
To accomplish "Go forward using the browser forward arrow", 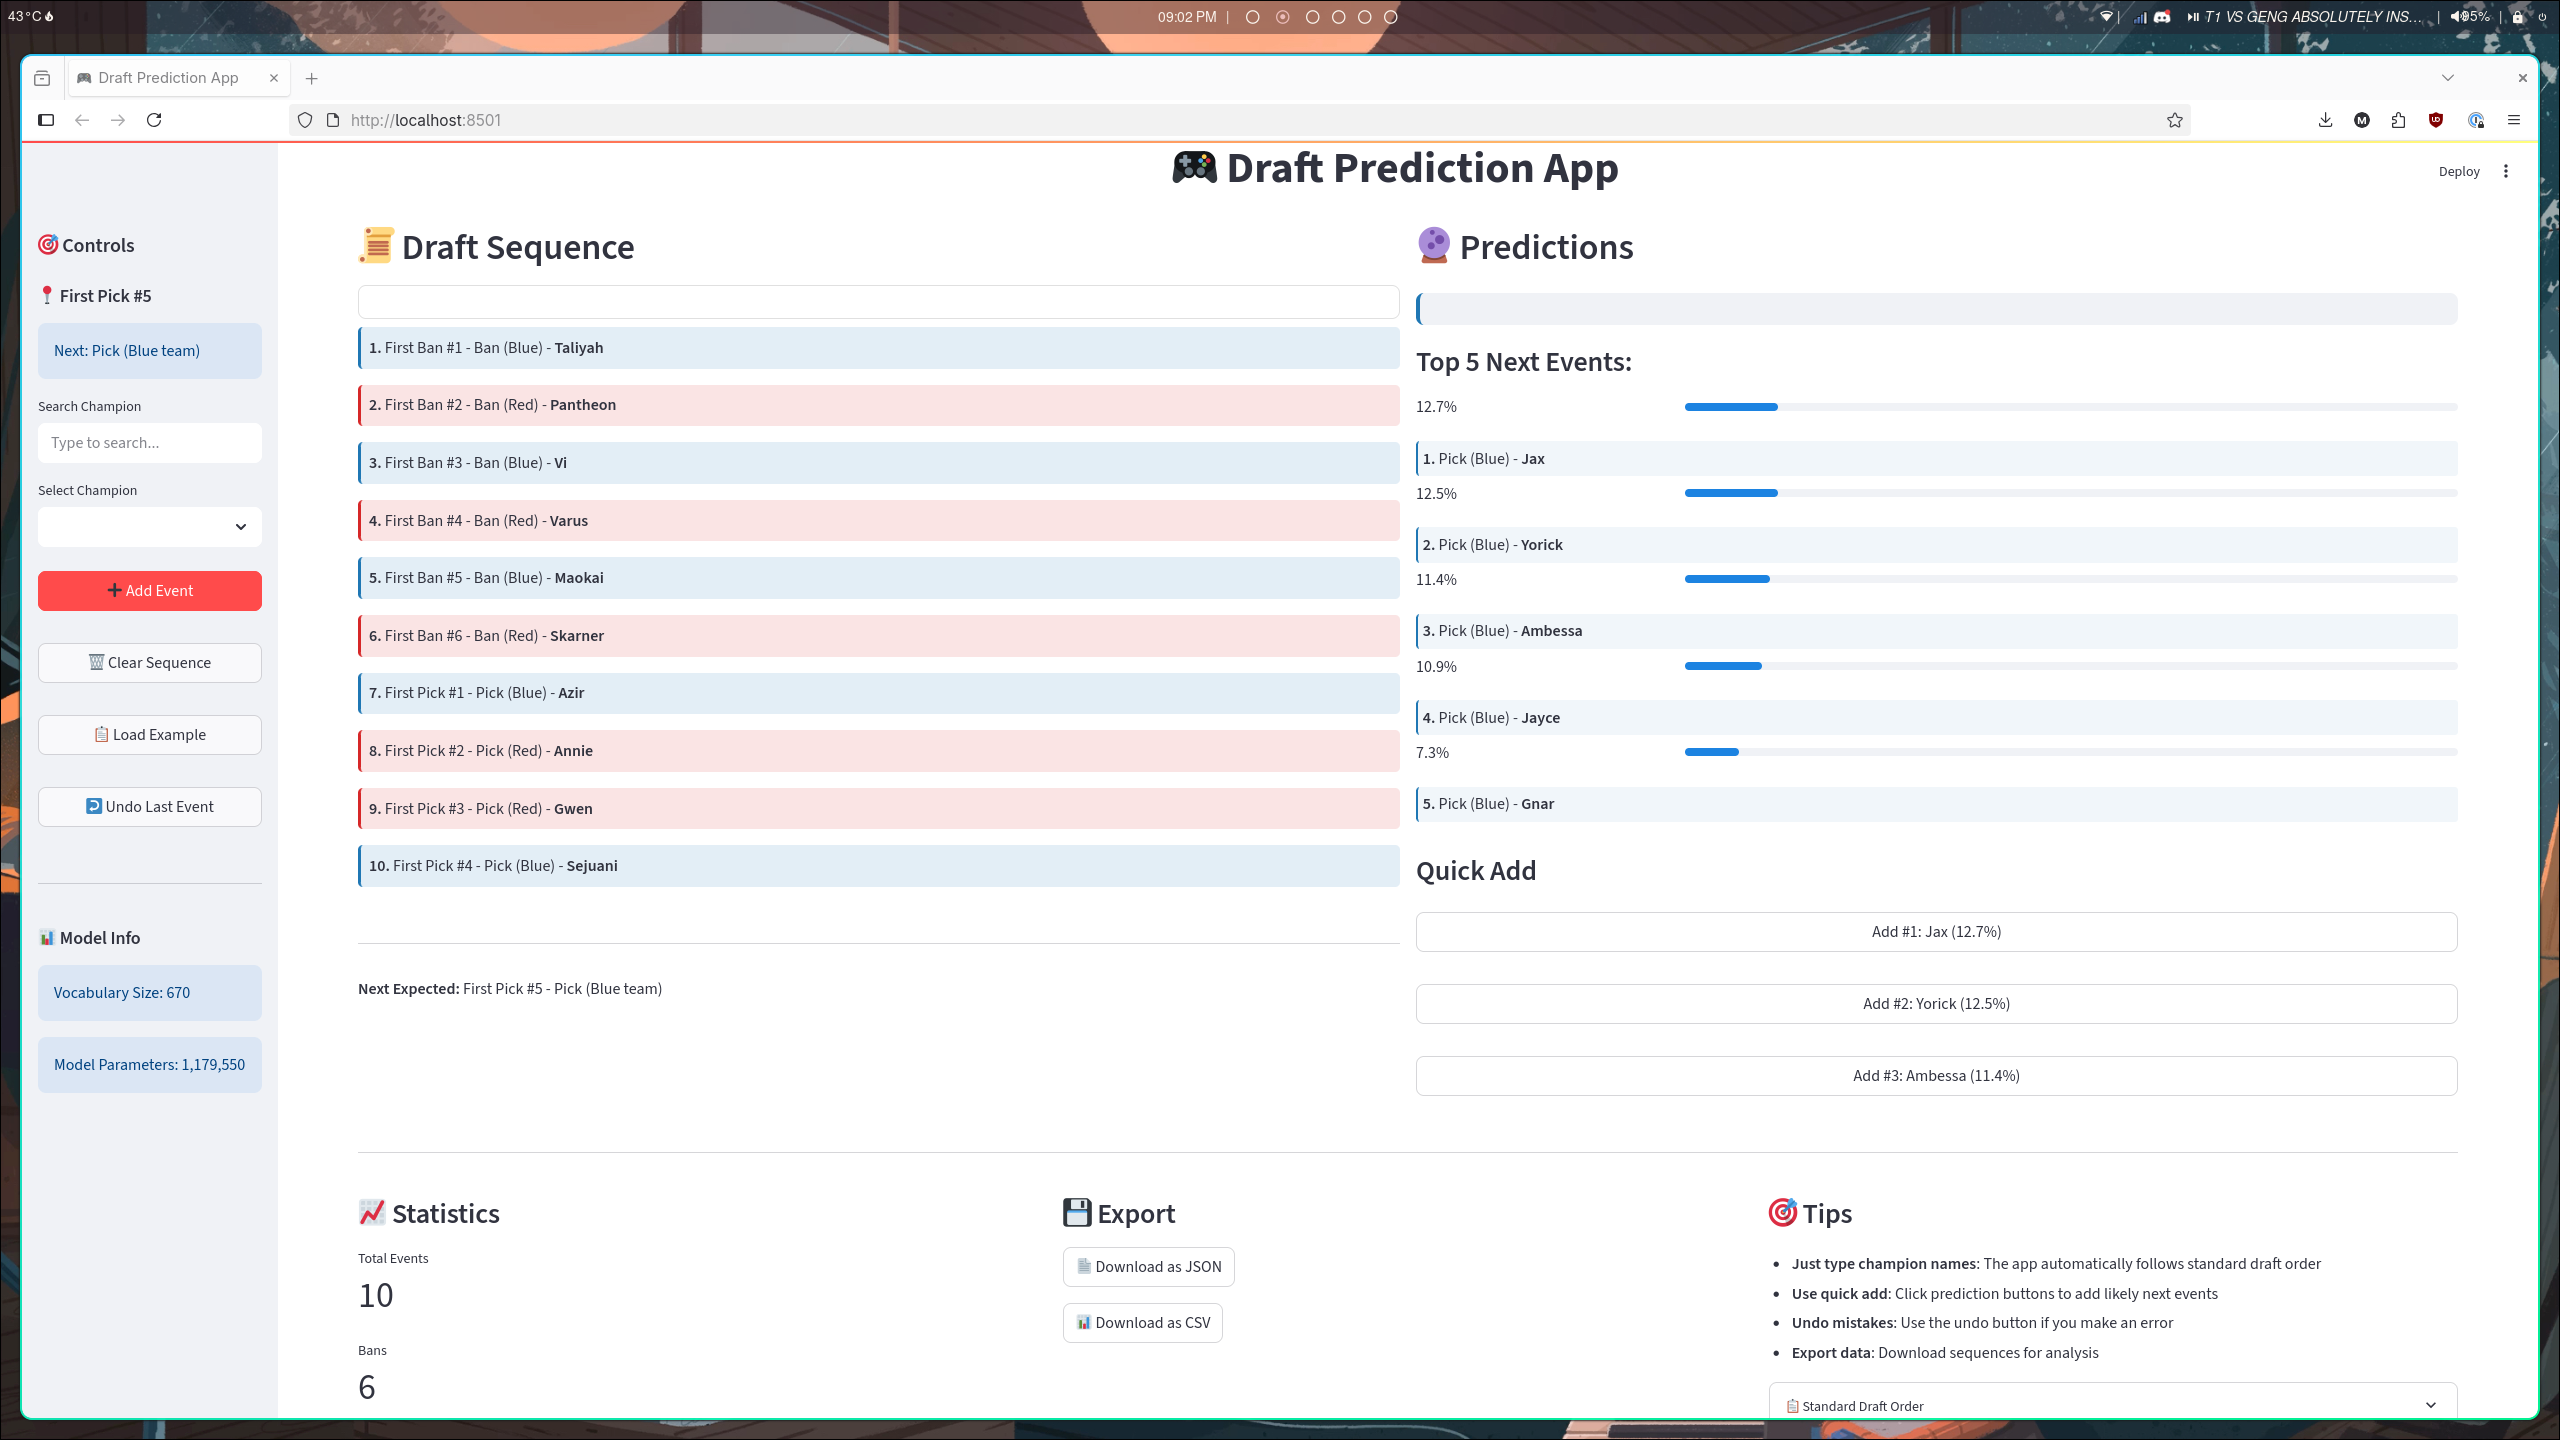I will click(x=118, y=120).
